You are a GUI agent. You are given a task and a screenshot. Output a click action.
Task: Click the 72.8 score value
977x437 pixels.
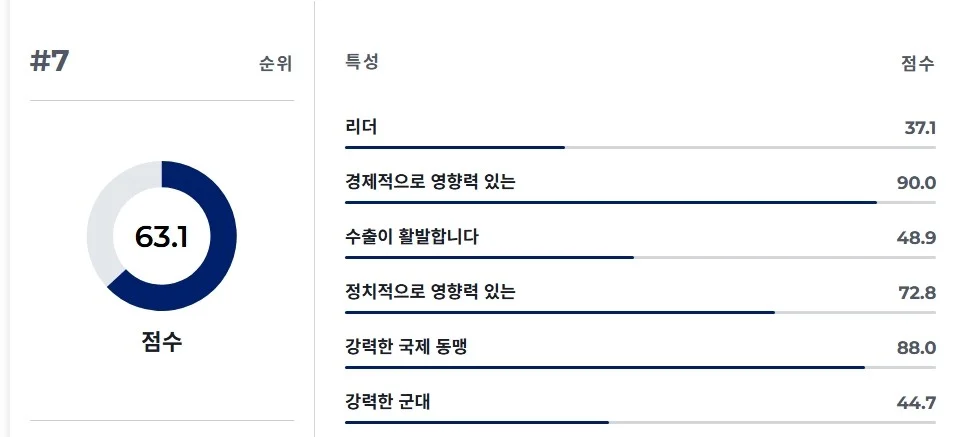(x=916, y=293)
